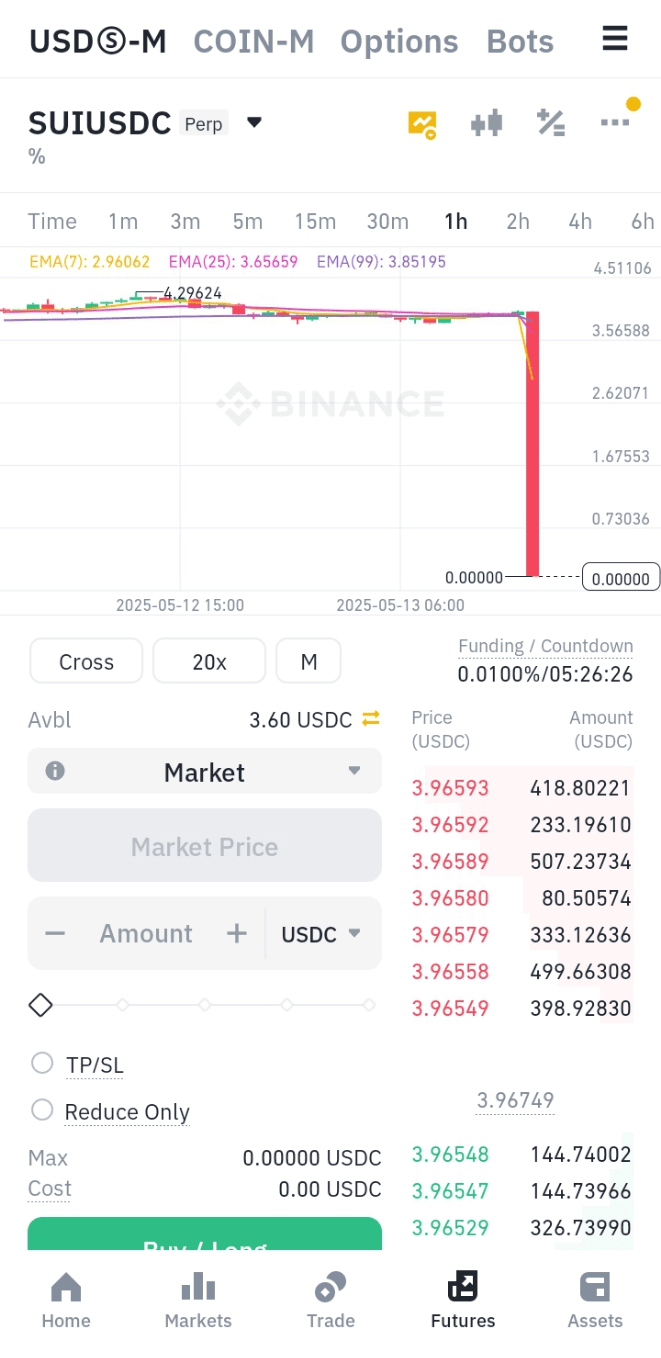Expand the SUIUSDC pair selector arrow
The height and width of the screenshot is (1358, 661).
coord(254,123)
